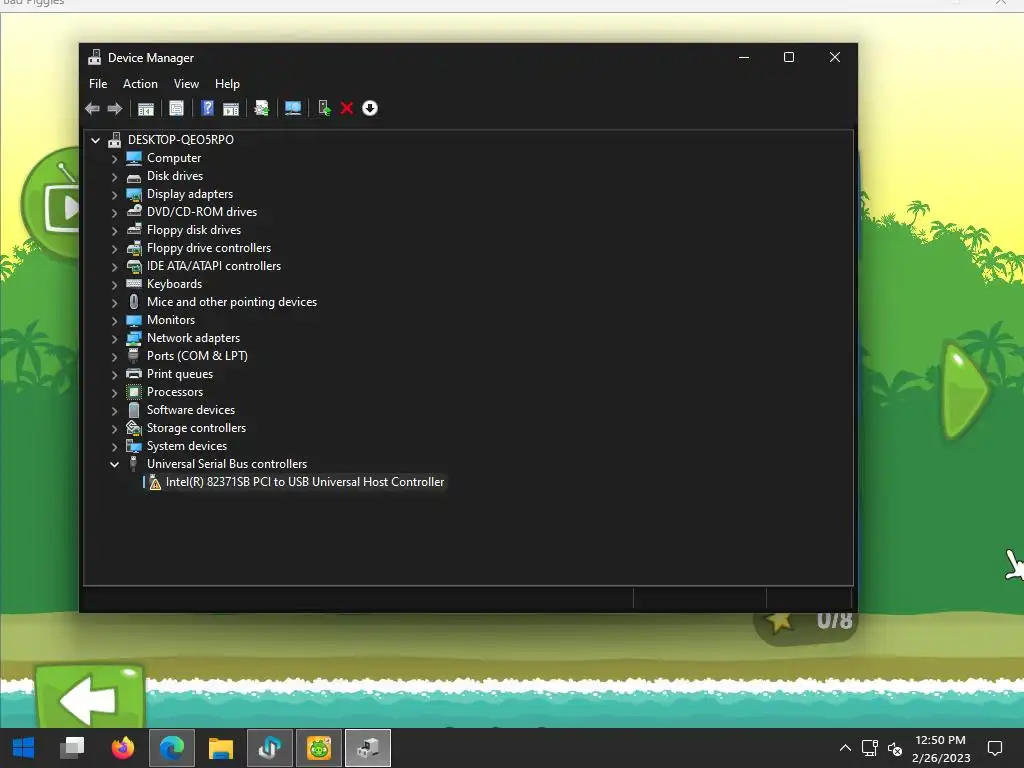The image size is (1024, 768).
Task: Open the View menu
Action: click(186, 84)
